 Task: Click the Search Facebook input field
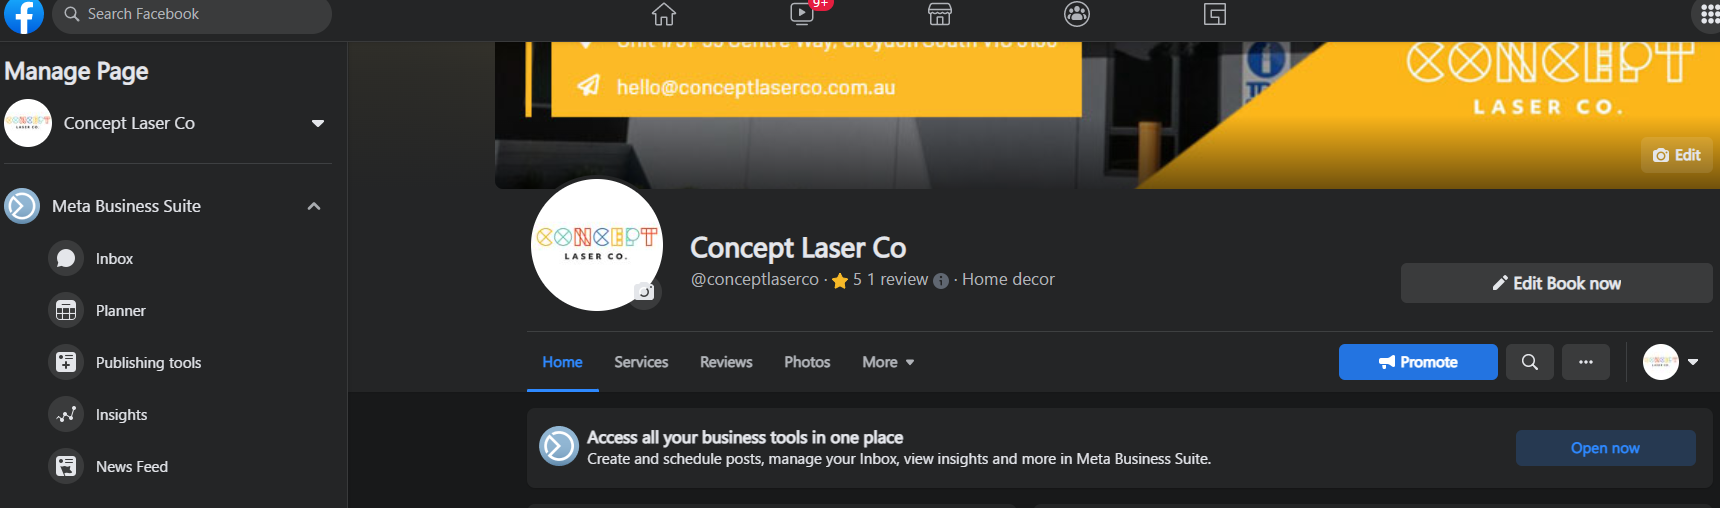pyautogui.click(x=192, y=15)
